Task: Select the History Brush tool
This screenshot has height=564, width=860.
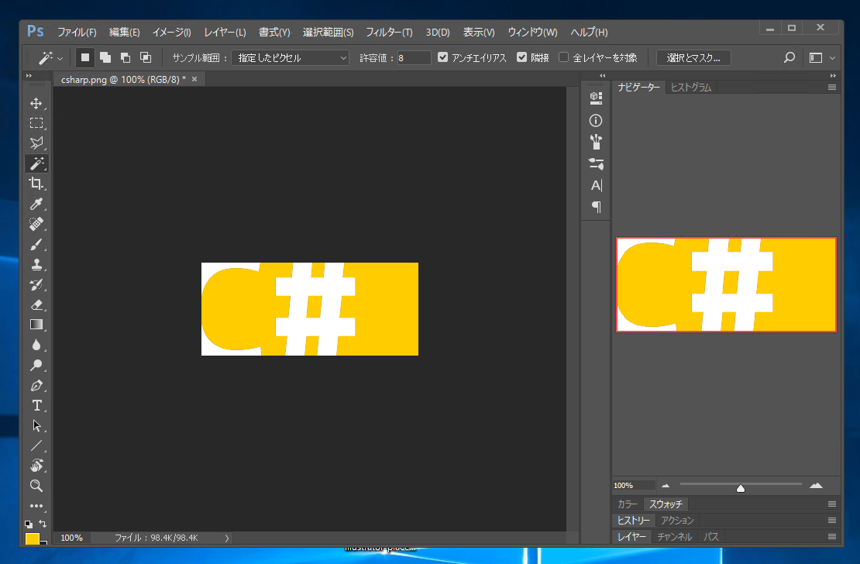Action: click(x=36, y=285)
